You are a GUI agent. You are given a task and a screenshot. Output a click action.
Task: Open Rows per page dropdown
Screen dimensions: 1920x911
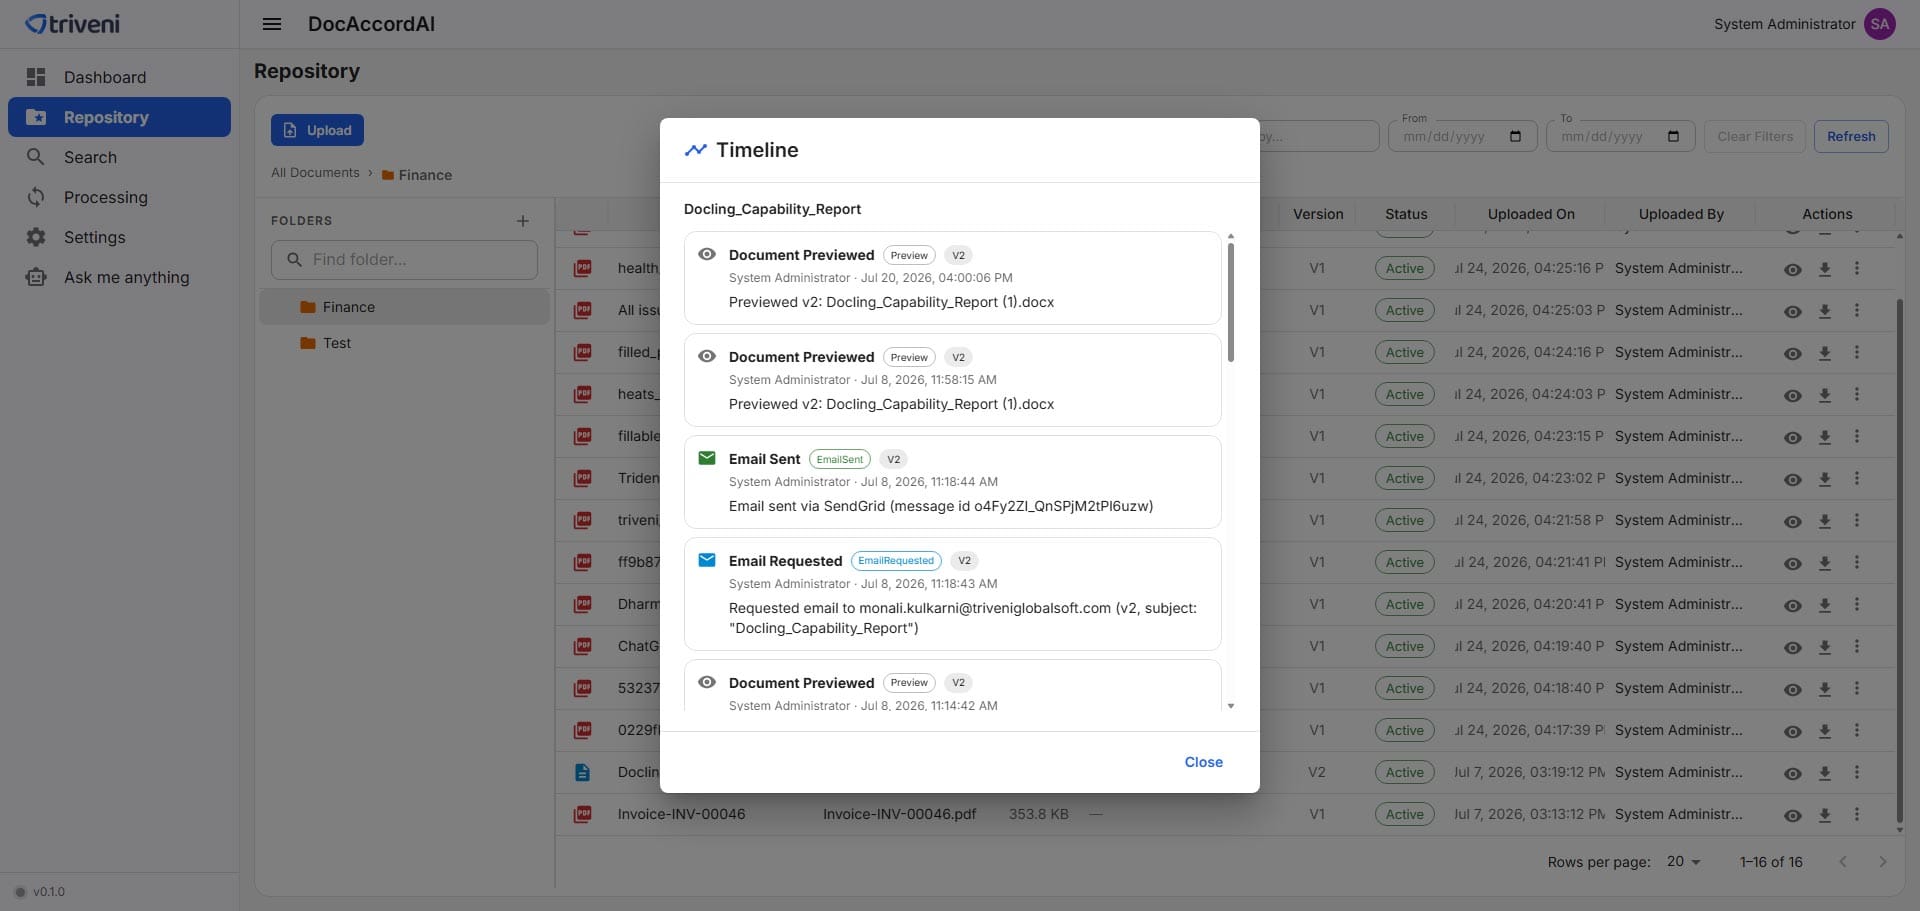pyautogui.click(x=1683, y=862)
